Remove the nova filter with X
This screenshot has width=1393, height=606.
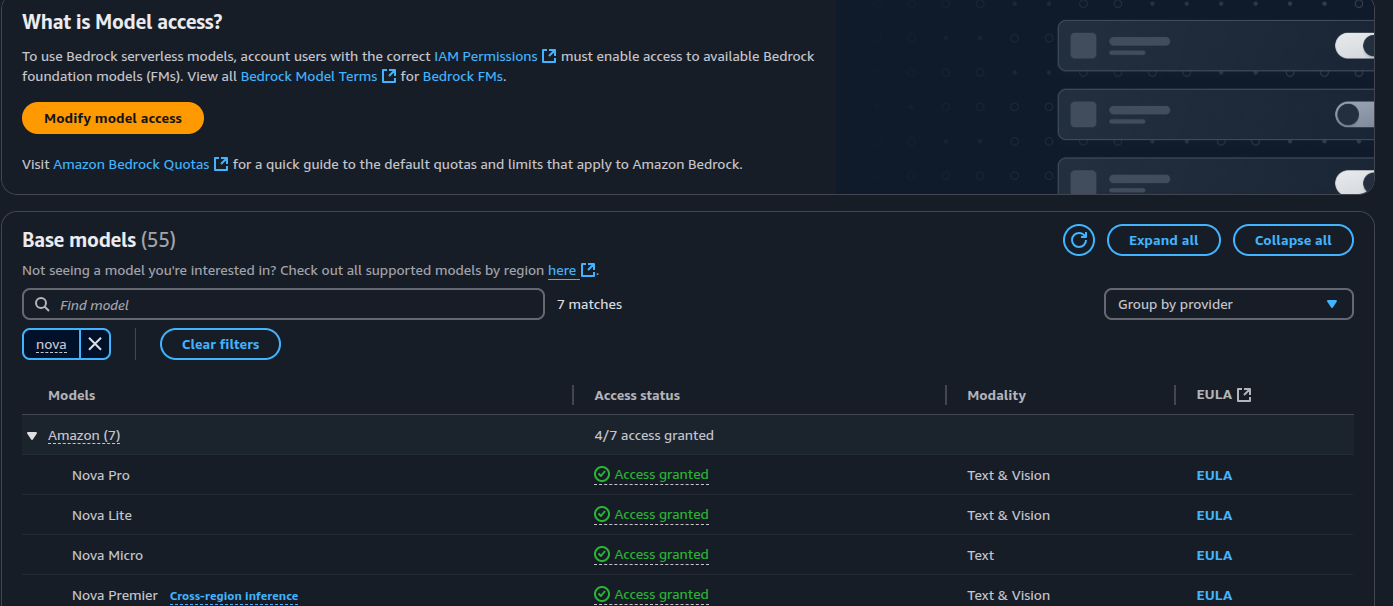(95, 344)
